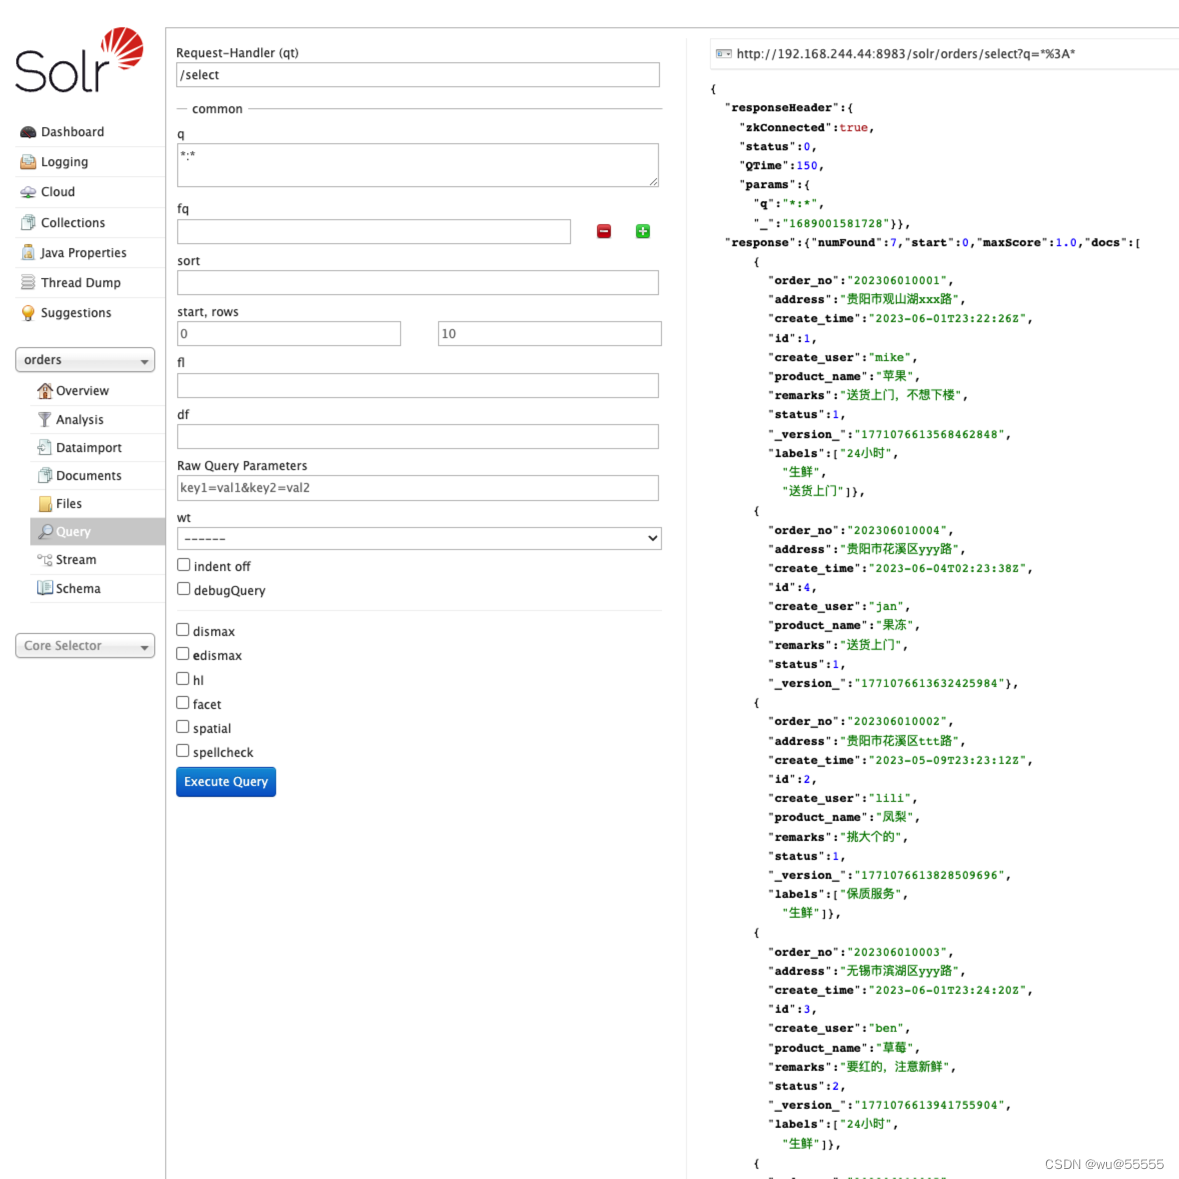Image resolution: width=1179 pixels, height=1179 pixels.
Task: Enable the spellcheck checkbox
Action: point(183,751)
